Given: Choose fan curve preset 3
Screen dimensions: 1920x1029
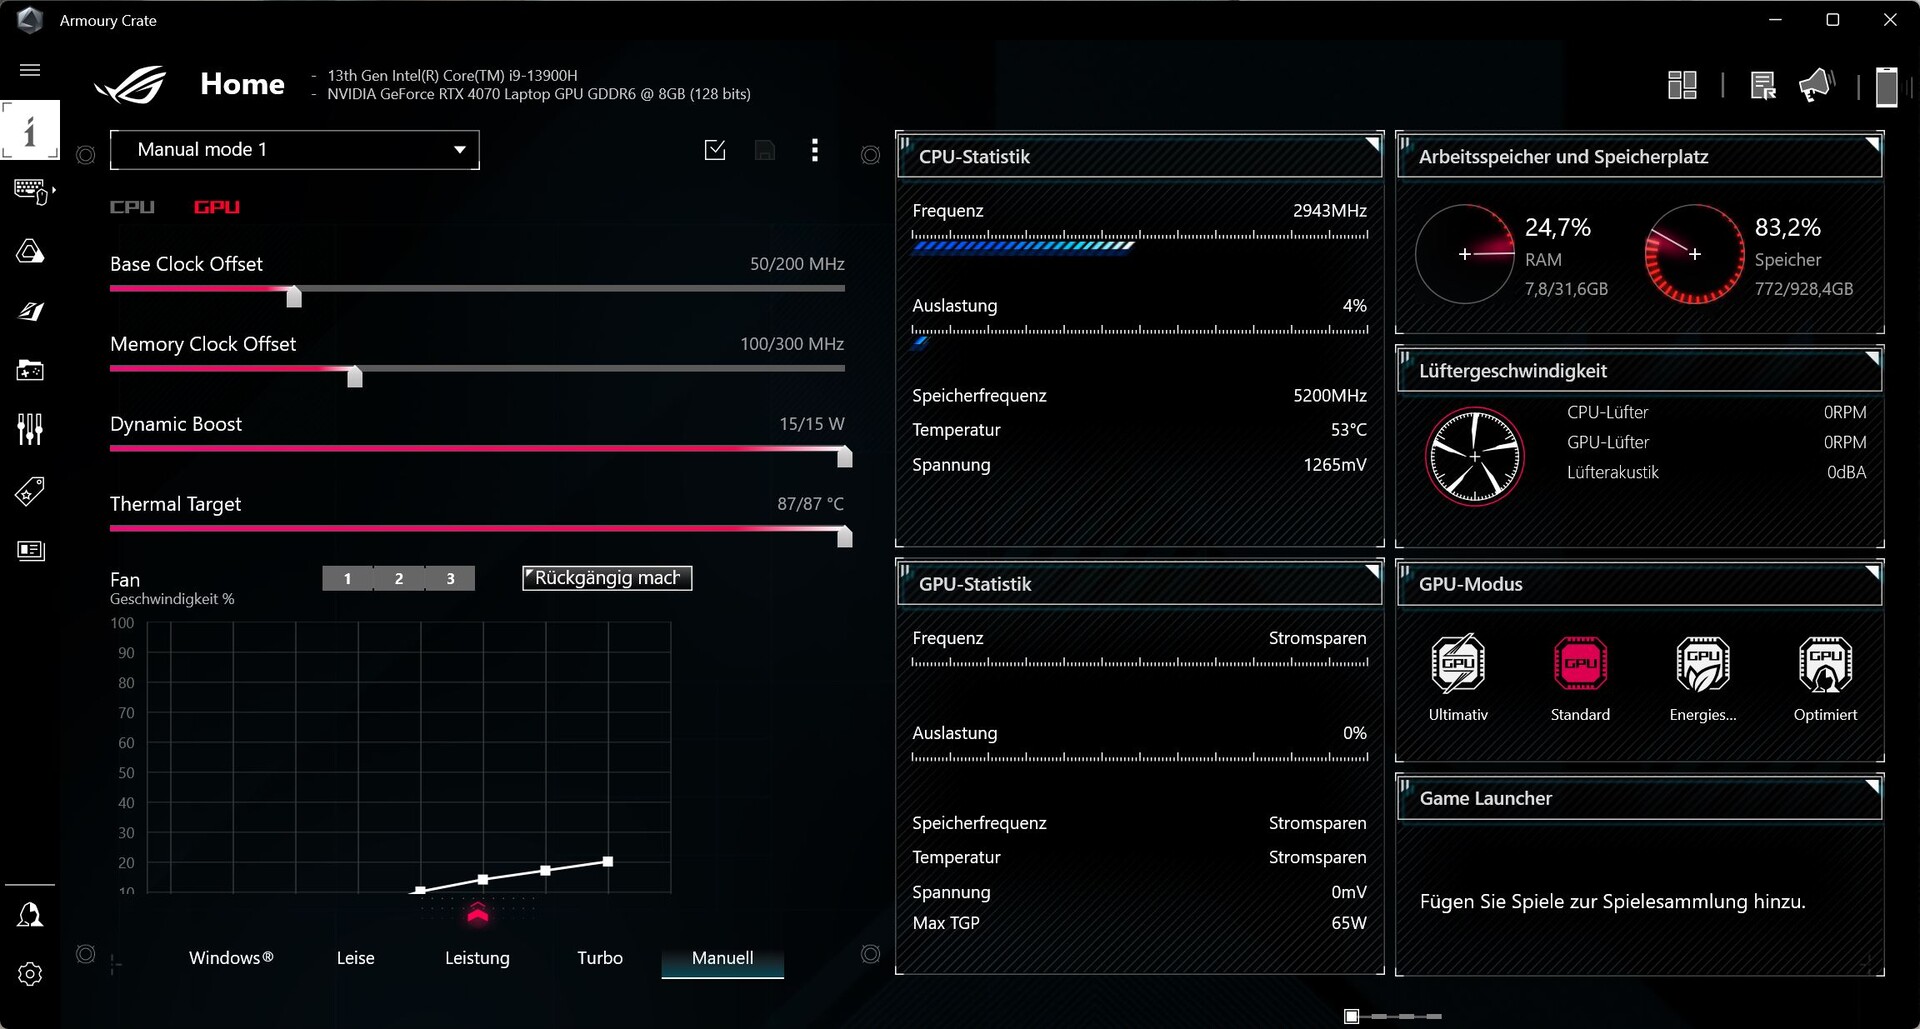Looking at the screenshot, I should coord(450,578).
